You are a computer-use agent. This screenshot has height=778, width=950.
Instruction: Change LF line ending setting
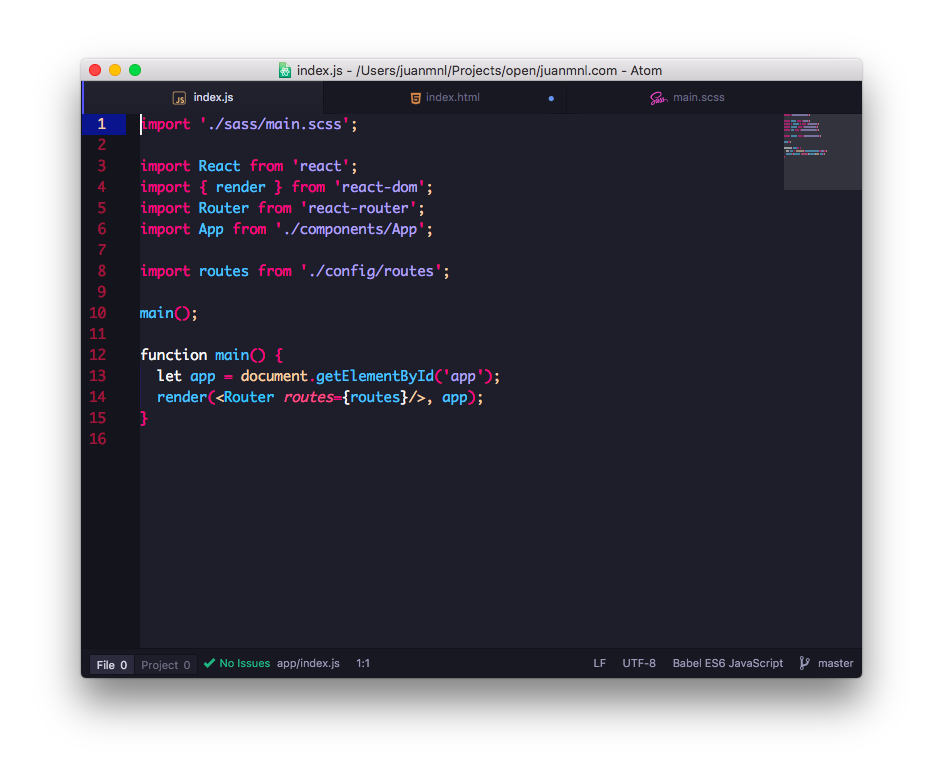pyautogui.click(x=599, y=663)
